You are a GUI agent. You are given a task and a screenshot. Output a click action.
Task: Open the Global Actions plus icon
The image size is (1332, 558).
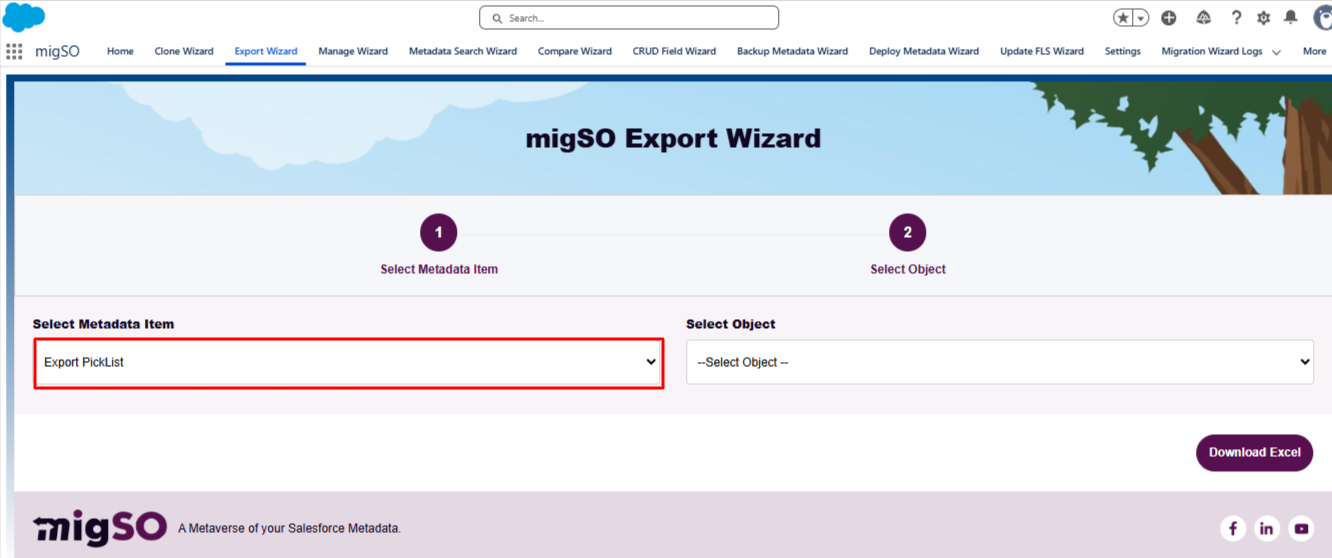(1169, 18)
